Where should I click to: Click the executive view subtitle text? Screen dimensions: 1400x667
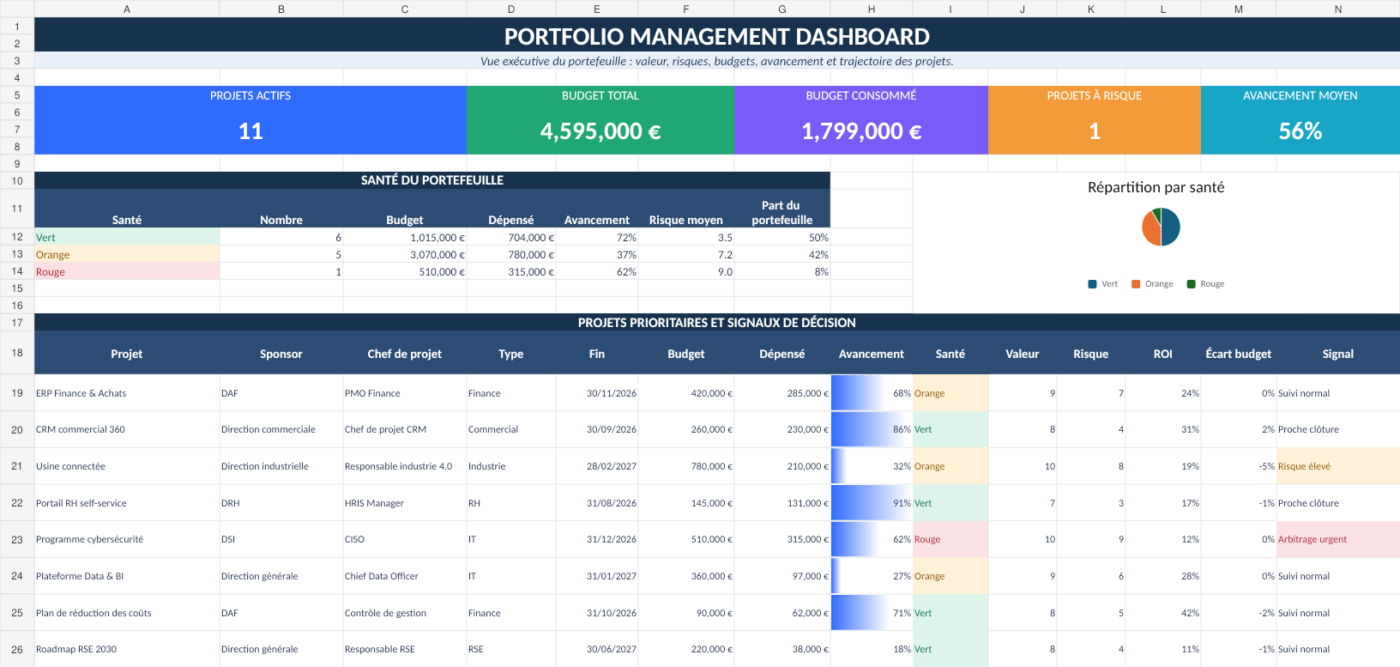click(717, 61)
